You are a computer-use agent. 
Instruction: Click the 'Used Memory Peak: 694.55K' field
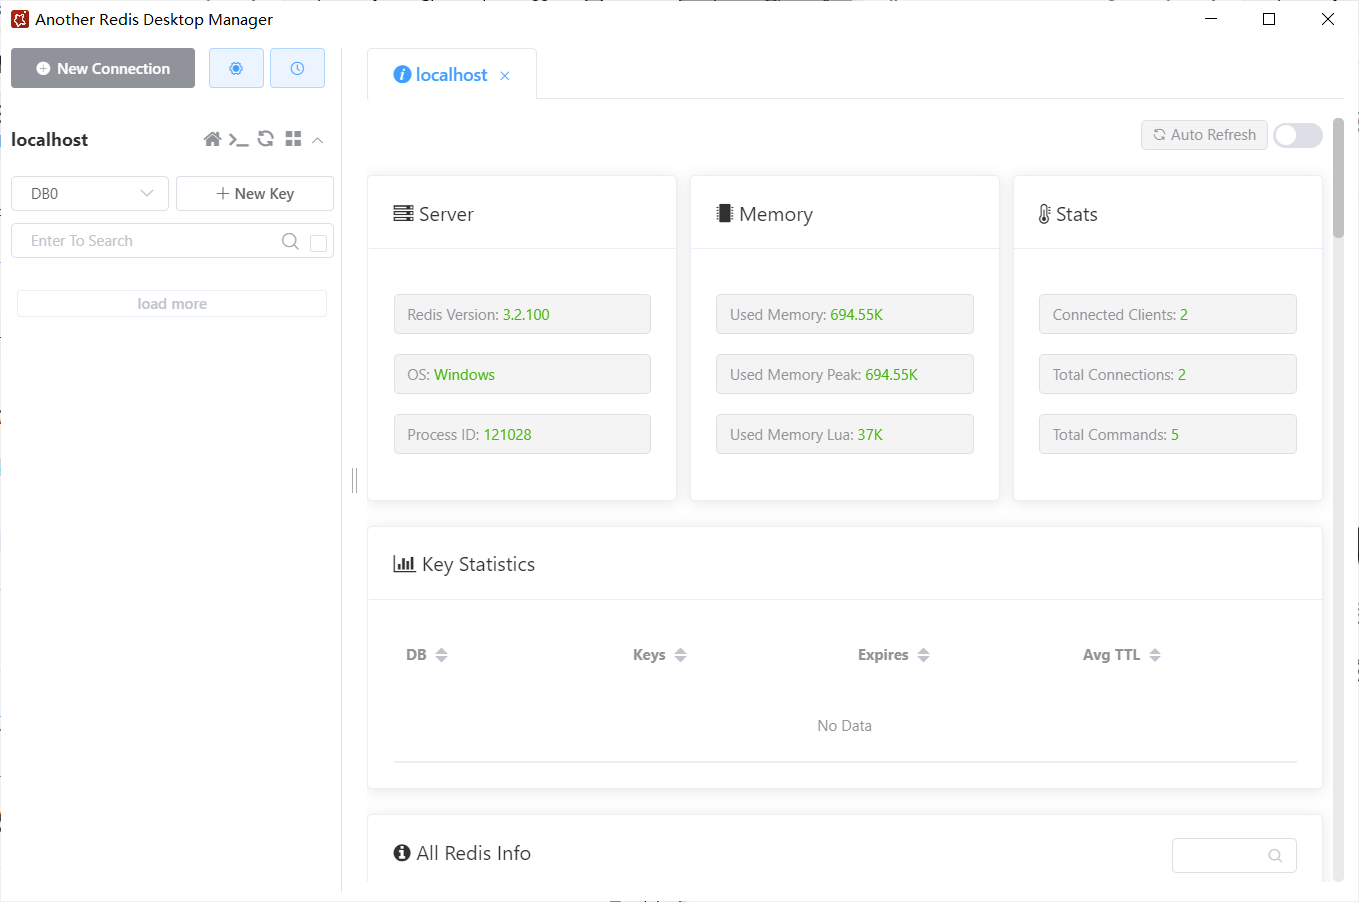(x=845, y=374)
